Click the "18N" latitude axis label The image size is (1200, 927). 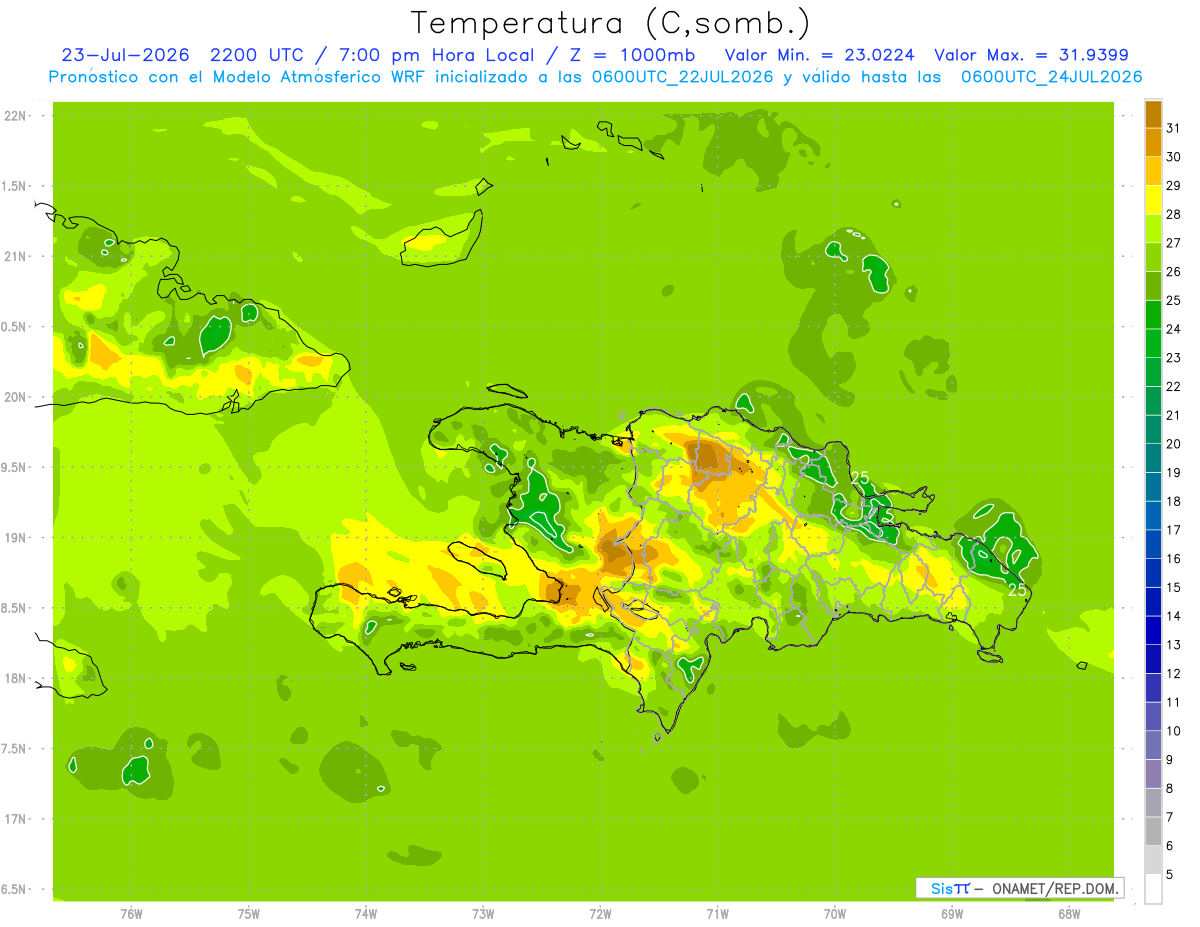coord(14,678)
